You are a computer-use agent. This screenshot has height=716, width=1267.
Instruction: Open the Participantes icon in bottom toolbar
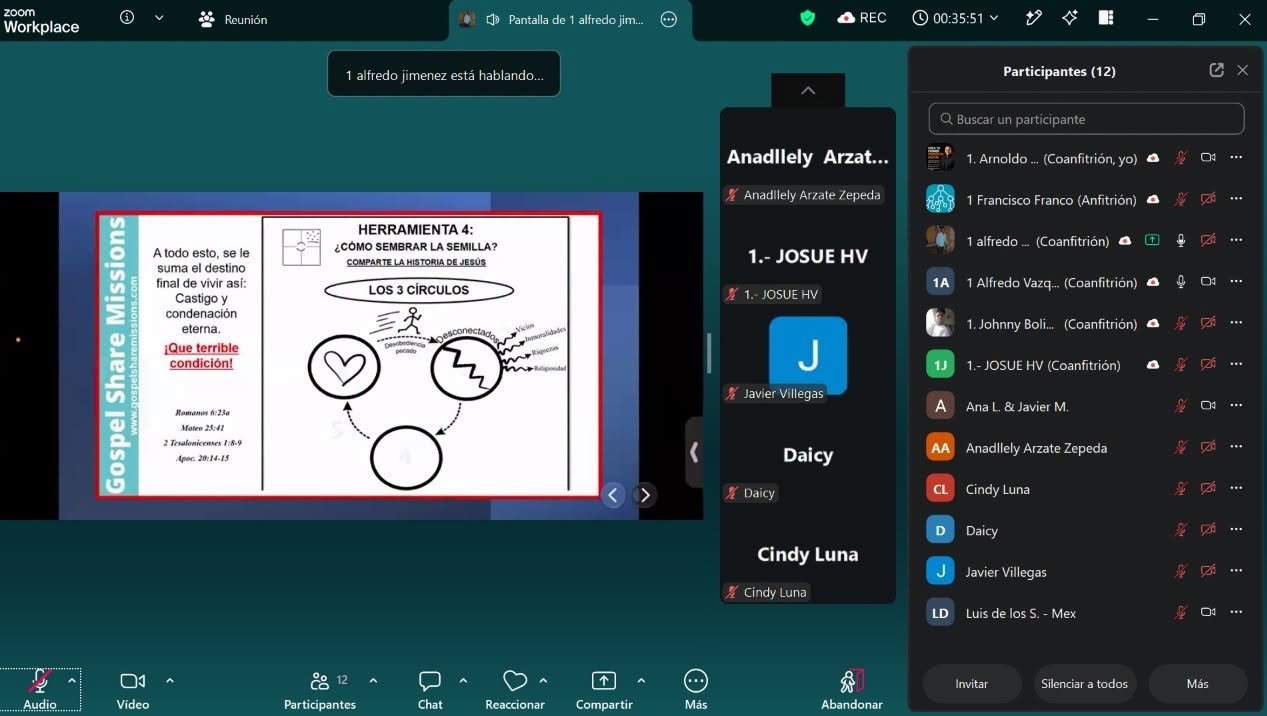(x=320, y=681)
